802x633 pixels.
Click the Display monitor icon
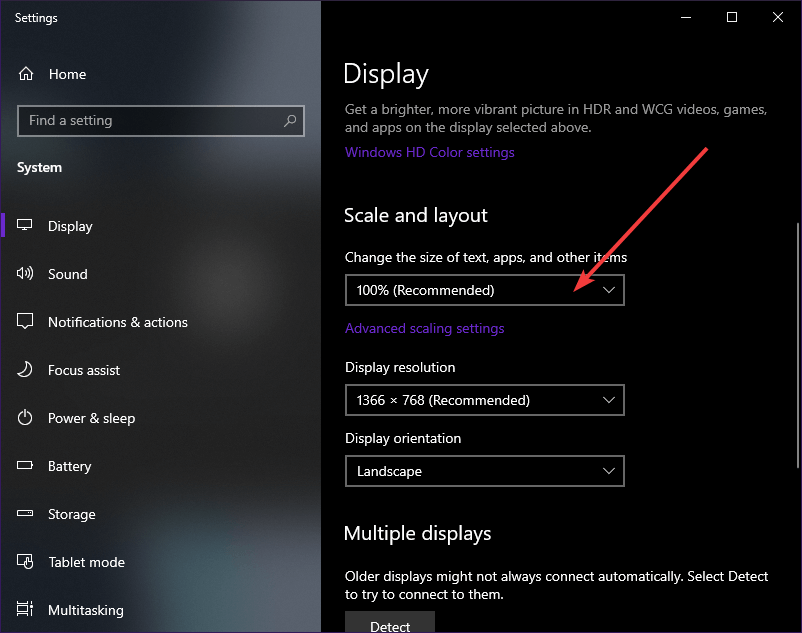(26, 226)
